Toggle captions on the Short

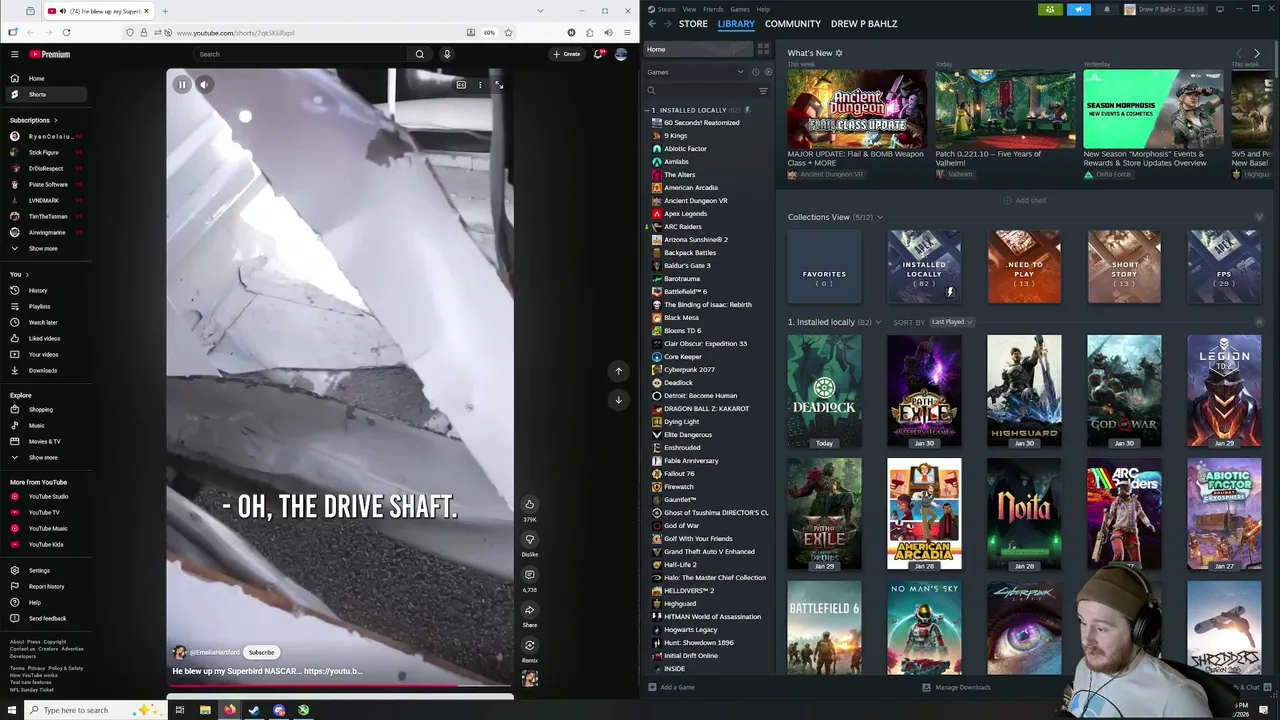[x=461, y=85]
